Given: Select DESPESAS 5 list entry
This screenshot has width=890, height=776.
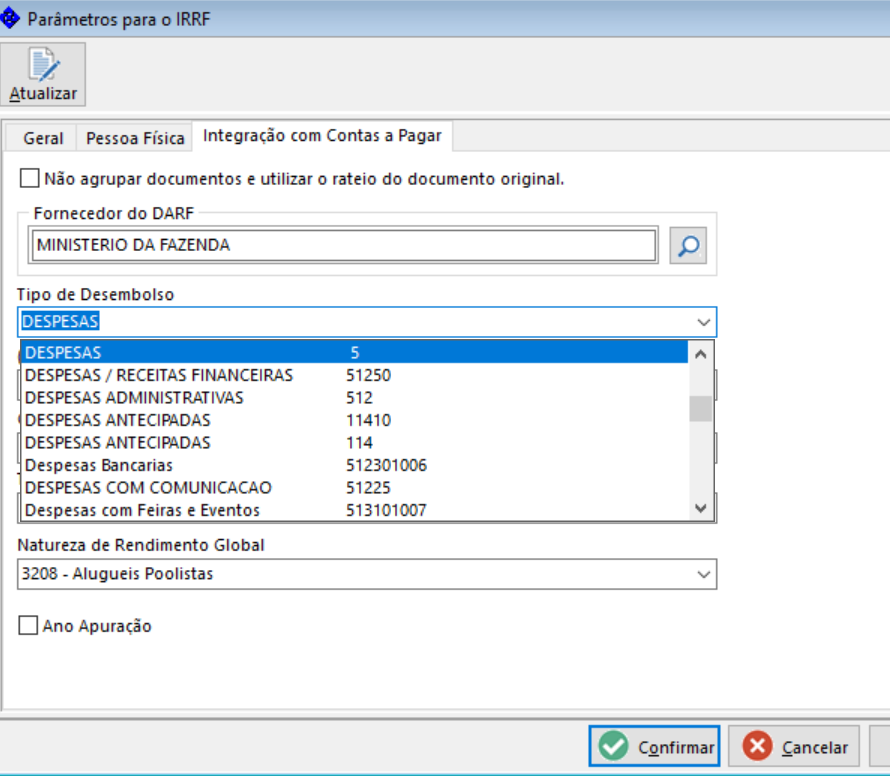Looking at the screenshot, I should pos(354,353).
